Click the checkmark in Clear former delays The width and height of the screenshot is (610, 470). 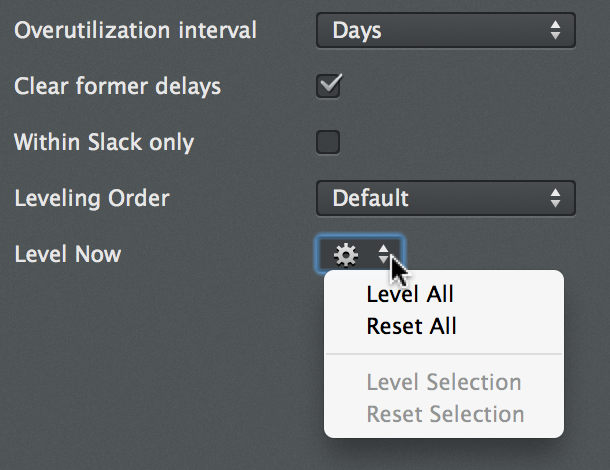click(331, 82)
